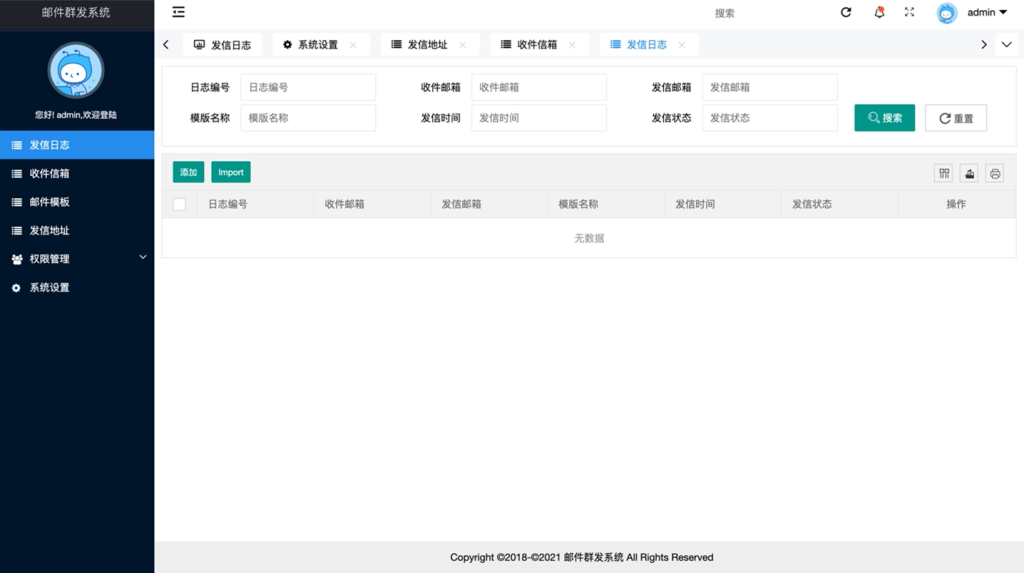Click the refresh icon in top bar
Screen dimensions: 1024x573
[x=846, y=12]
